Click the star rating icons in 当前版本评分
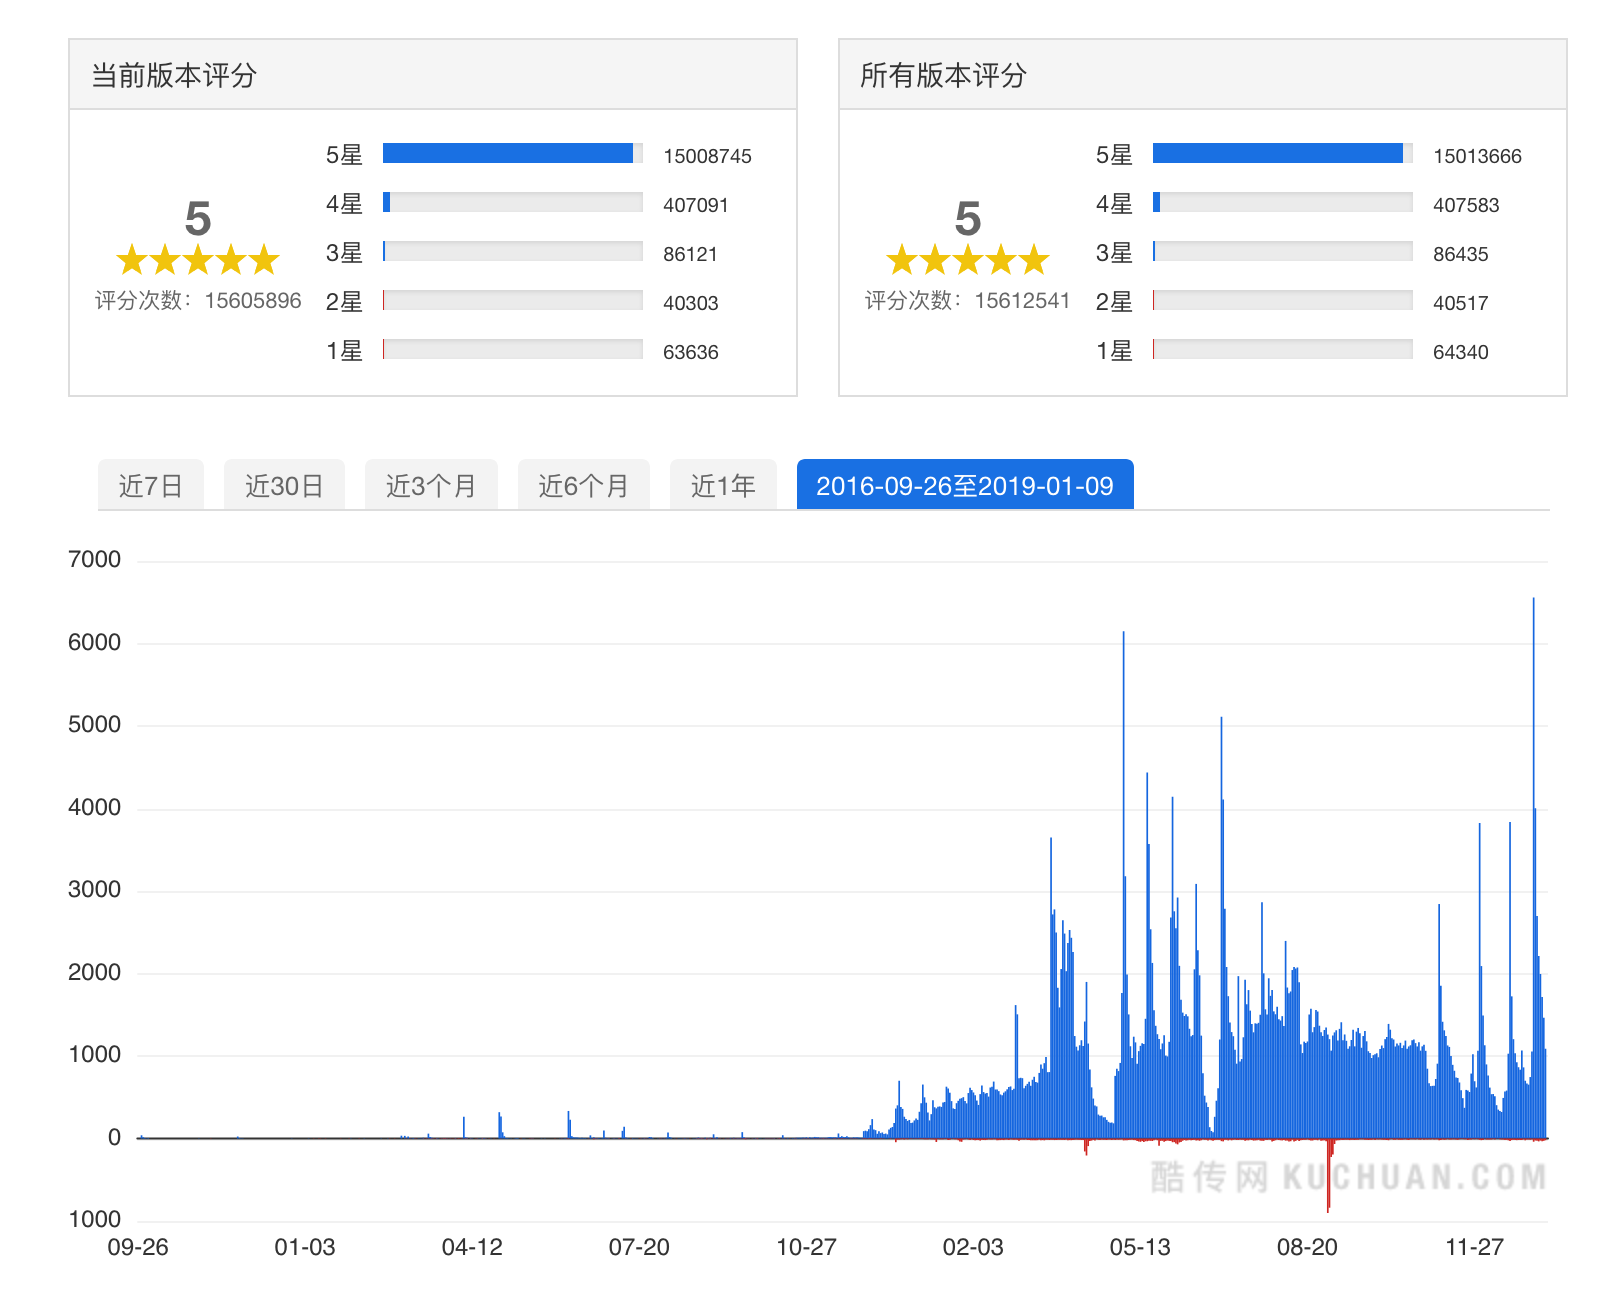This screenshot has height=1304, width=1604. tap(198, 260)
